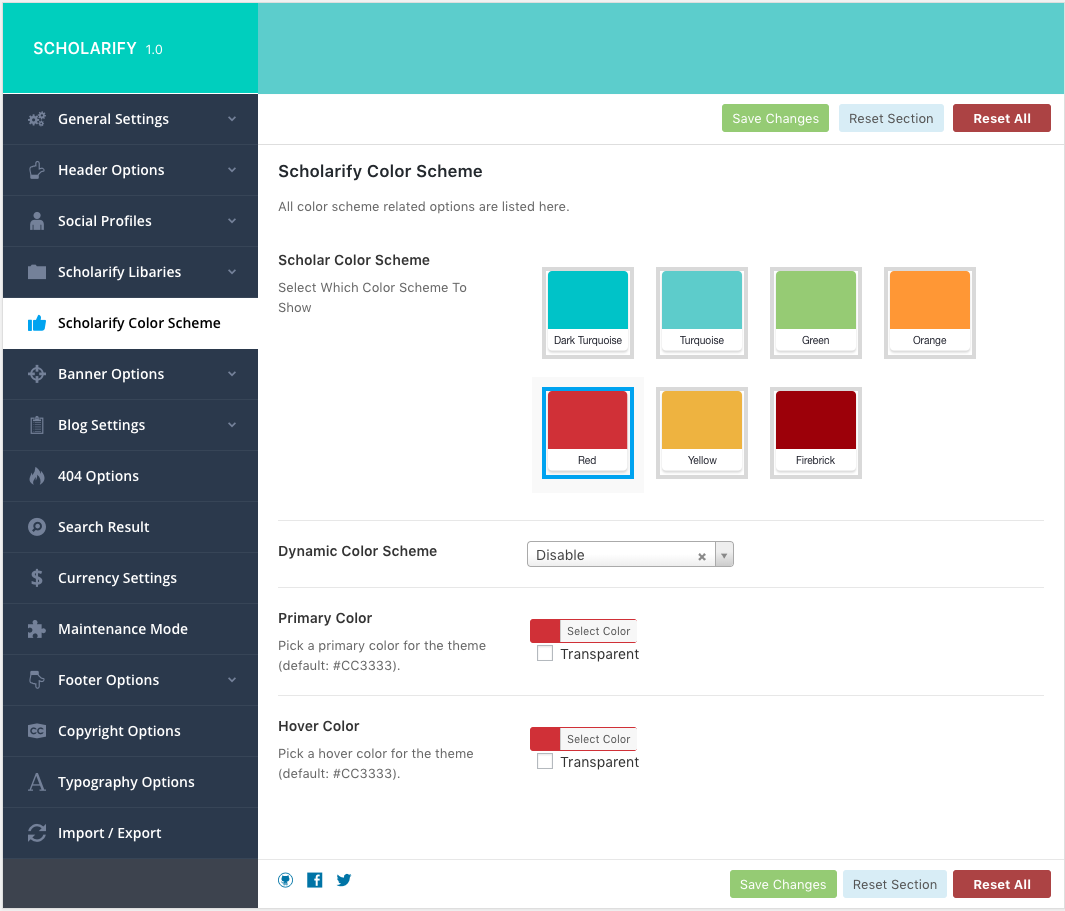Expand the Banner Options section arrow
Screen dimensions: 1065x911
tap(232, 374)
